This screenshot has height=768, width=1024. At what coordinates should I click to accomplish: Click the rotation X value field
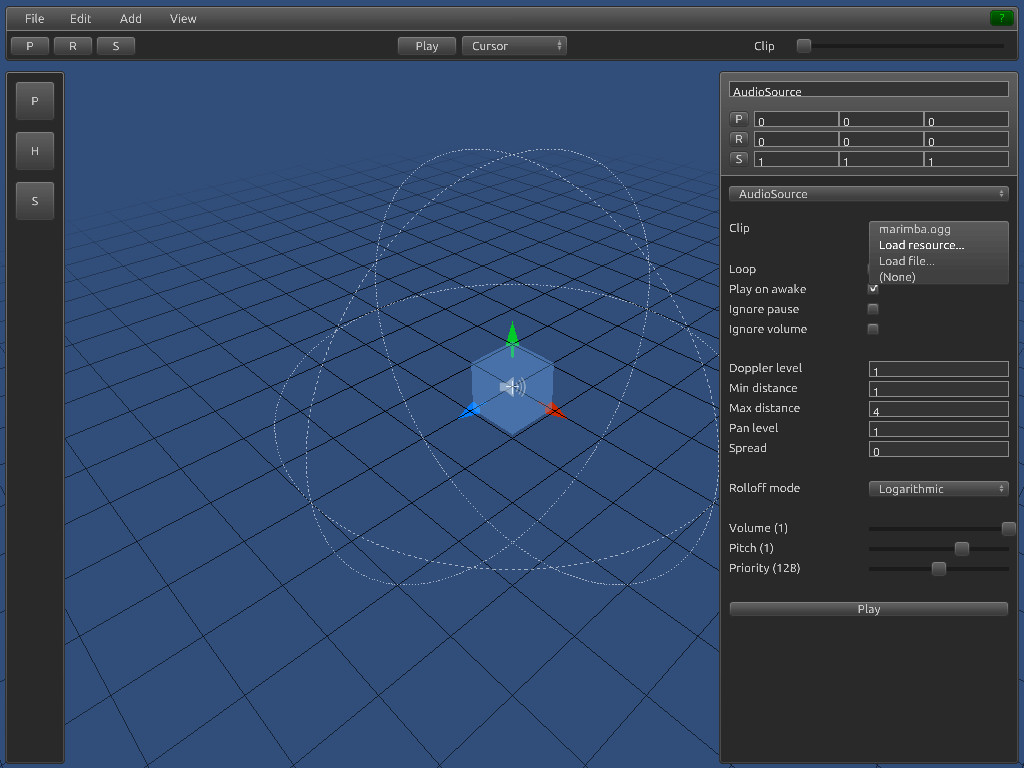point(796,139)
